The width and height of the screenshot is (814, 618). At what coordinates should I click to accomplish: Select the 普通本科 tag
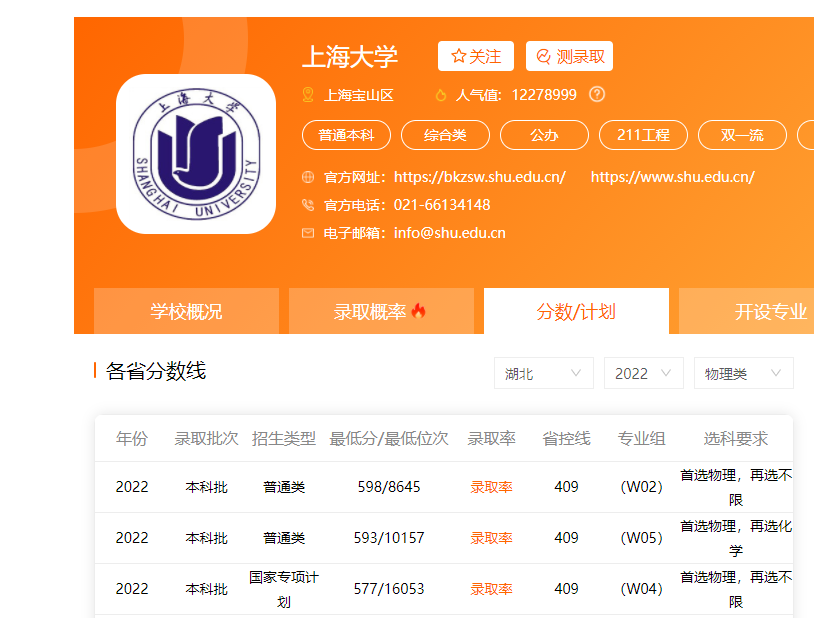(x=346, y=135)
